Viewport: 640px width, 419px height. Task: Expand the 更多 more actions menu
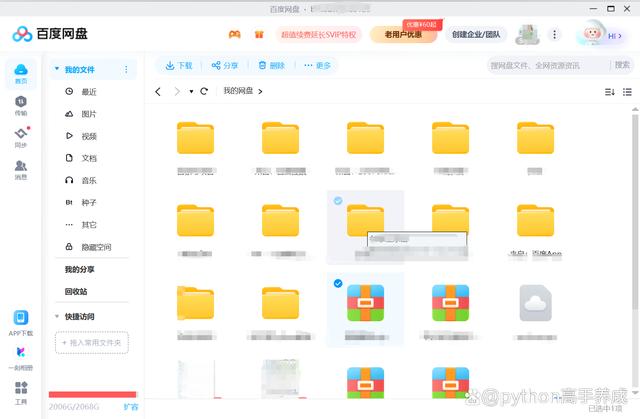pos(317,65)
